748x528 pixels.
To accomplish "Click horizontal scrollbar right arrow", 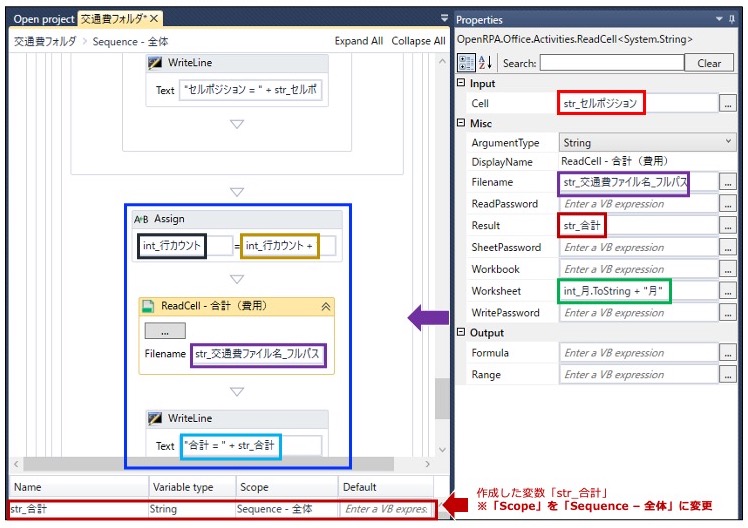I will pyautogui.click(x=427, y=464).
